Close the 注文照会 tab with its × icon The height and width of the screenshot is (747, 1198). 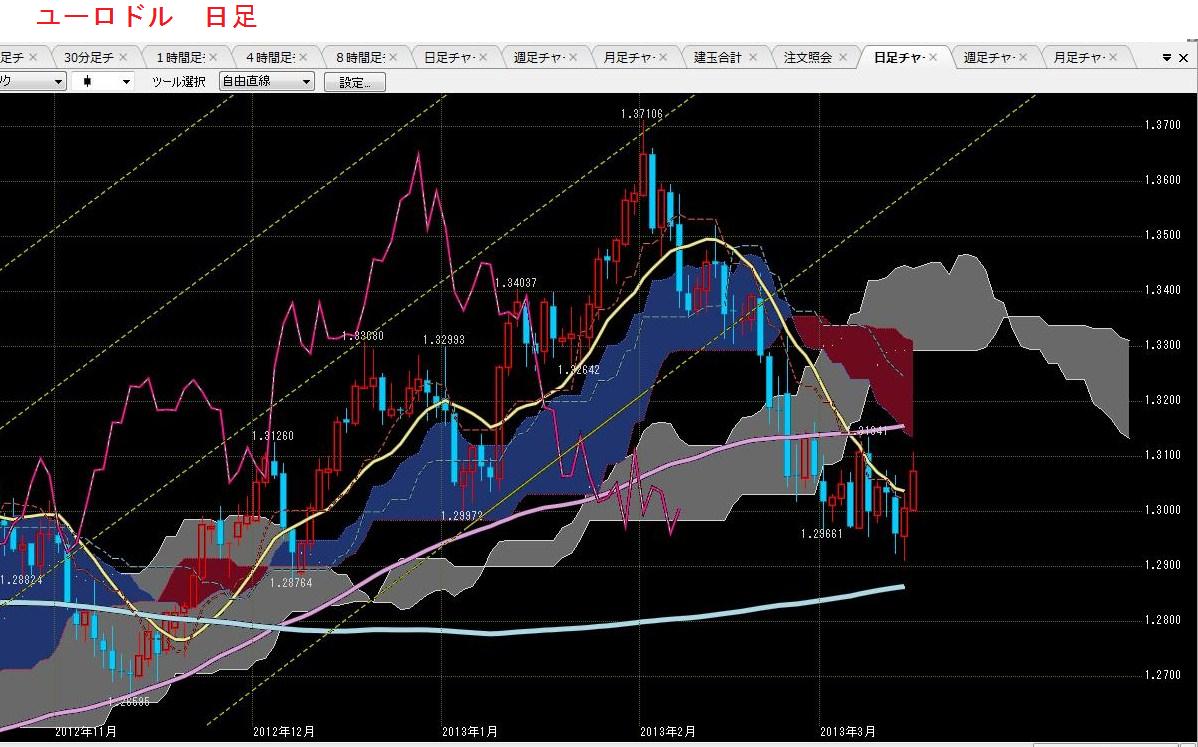click(843, 57)
